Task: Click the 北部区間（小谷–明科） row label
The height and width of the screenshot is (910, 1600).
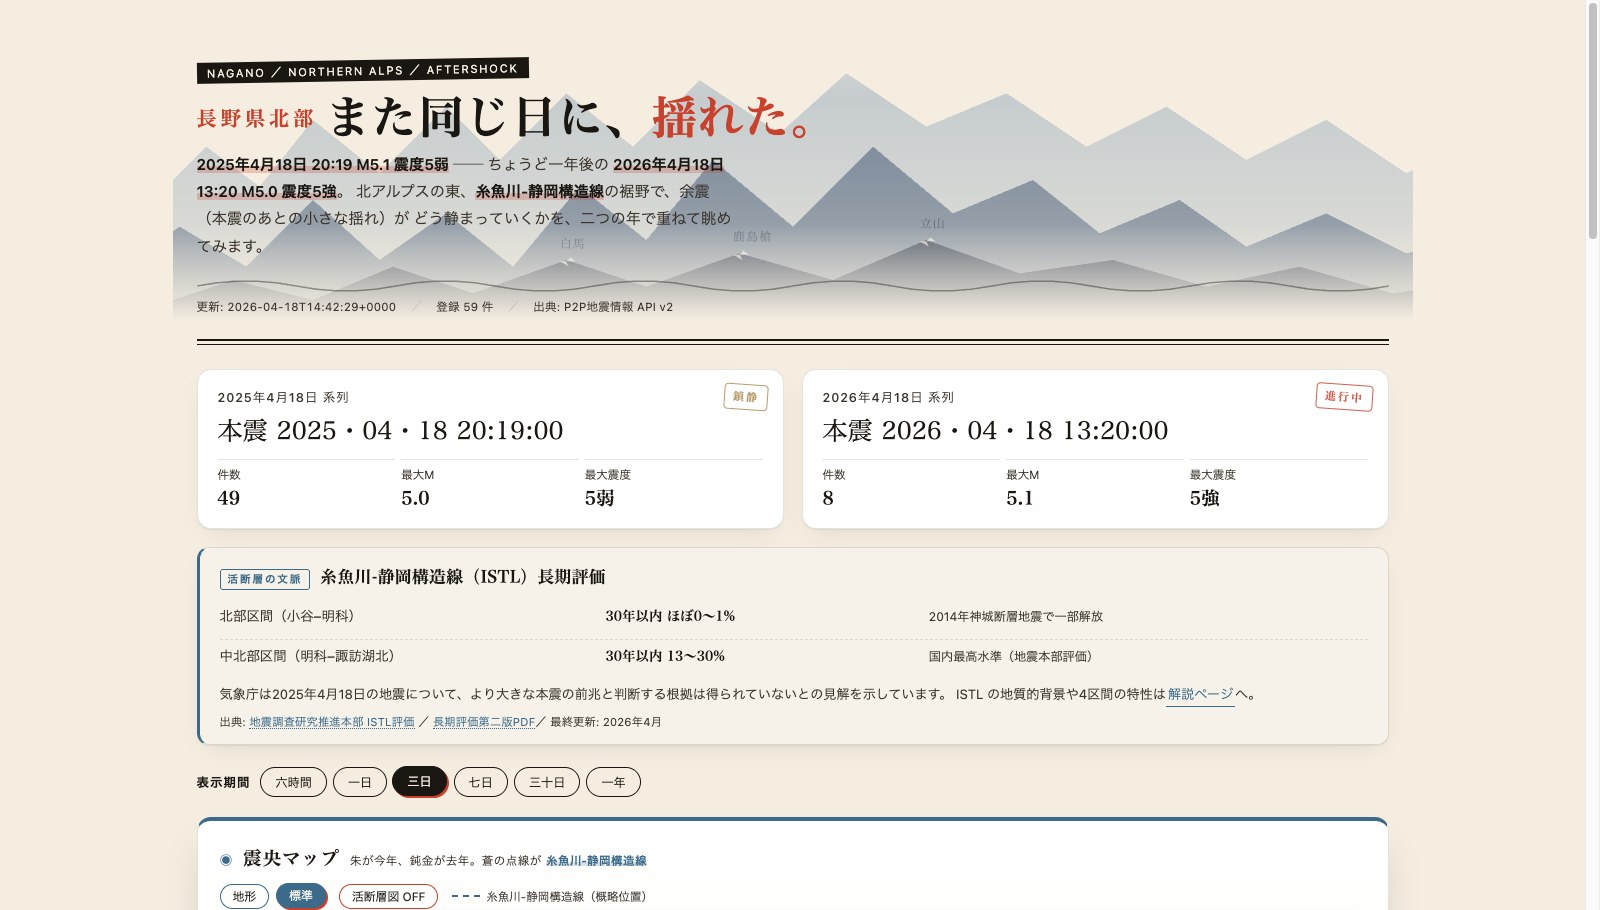Action: click(x=290, y=616)
